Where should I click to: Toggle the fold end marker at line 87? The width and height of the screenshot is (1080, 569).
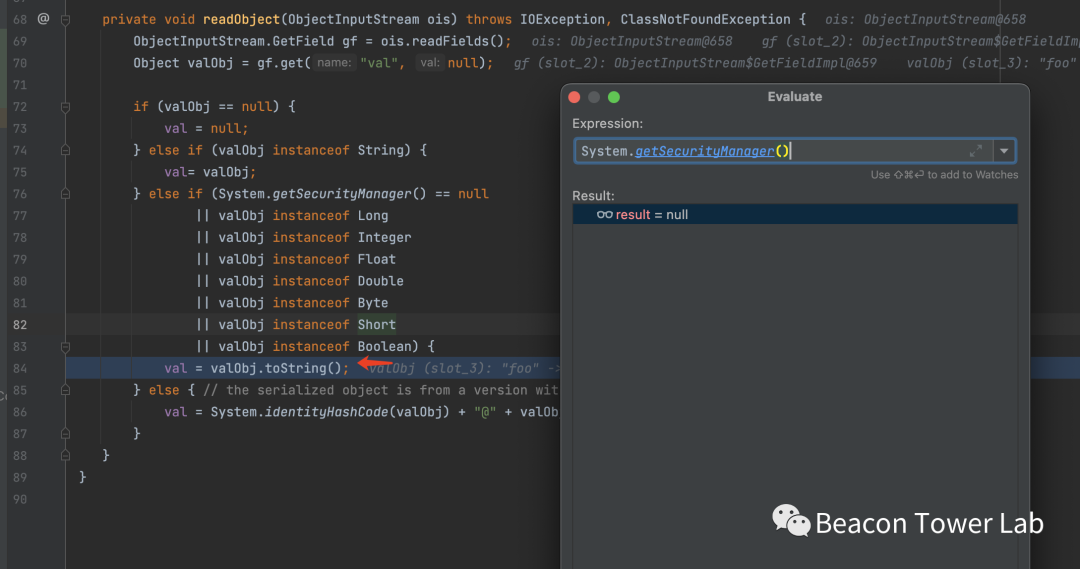65,433
